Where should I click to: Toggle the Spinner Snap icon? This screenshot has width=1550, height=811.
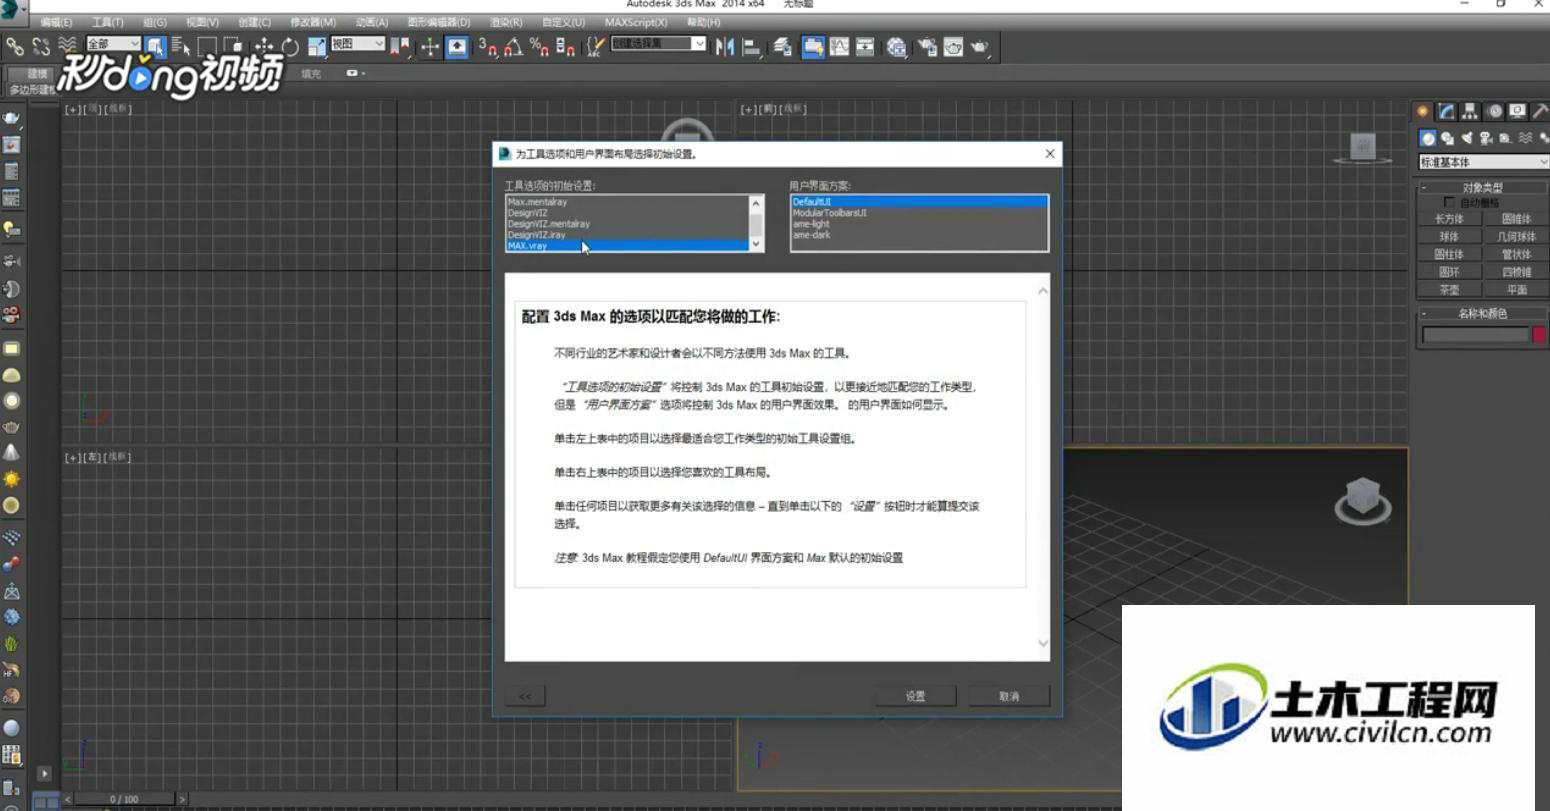pos(566,46)
